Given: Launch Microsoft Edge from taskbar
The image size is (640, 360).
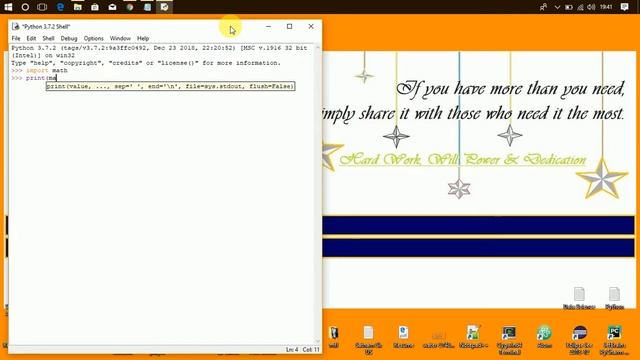Looking at the screenshot, I should [x=60, y=7].
